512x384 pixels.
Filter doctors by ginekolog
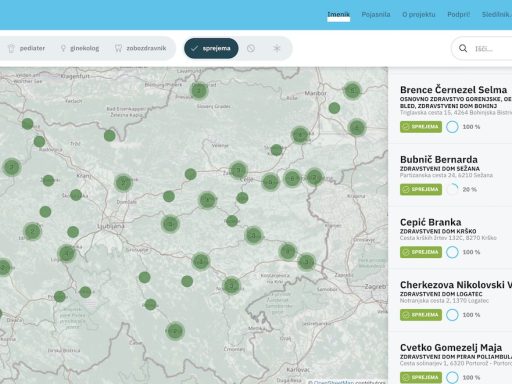pyautogui.click(x=80, y=48)
